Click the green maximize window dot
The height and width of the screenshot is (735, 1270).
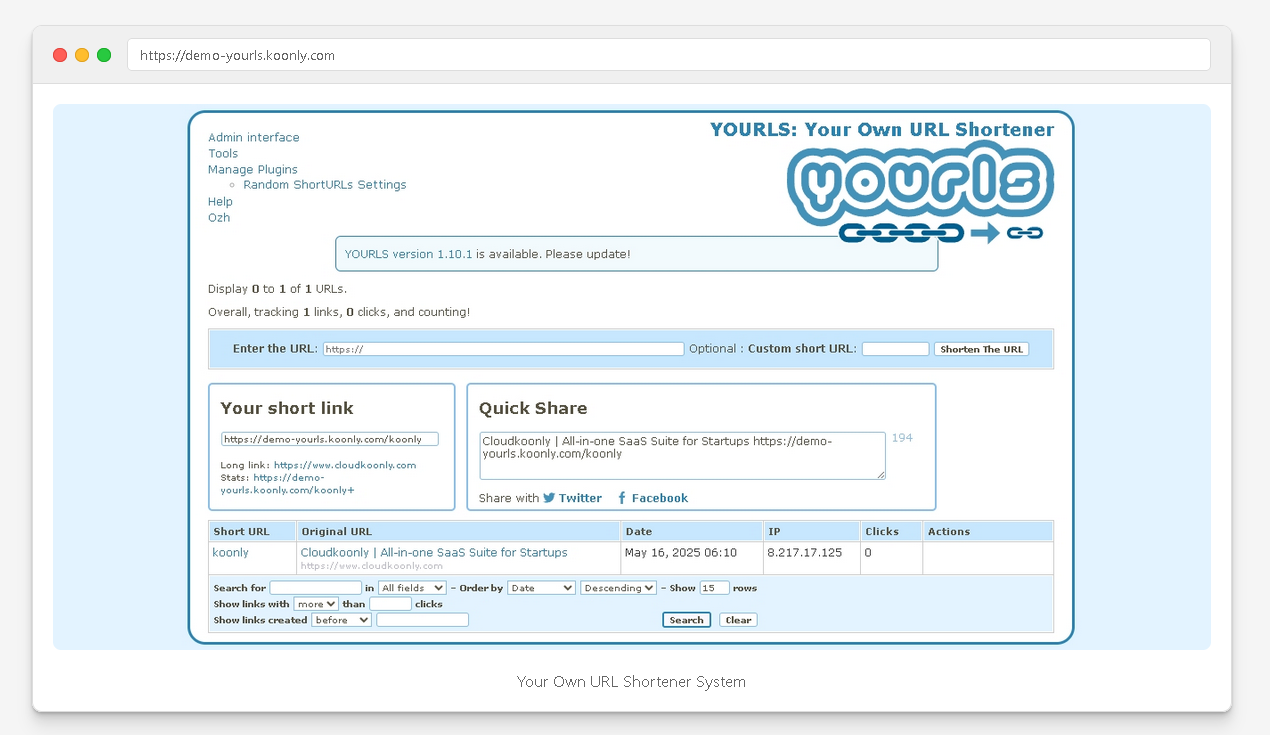pos(104,55)
